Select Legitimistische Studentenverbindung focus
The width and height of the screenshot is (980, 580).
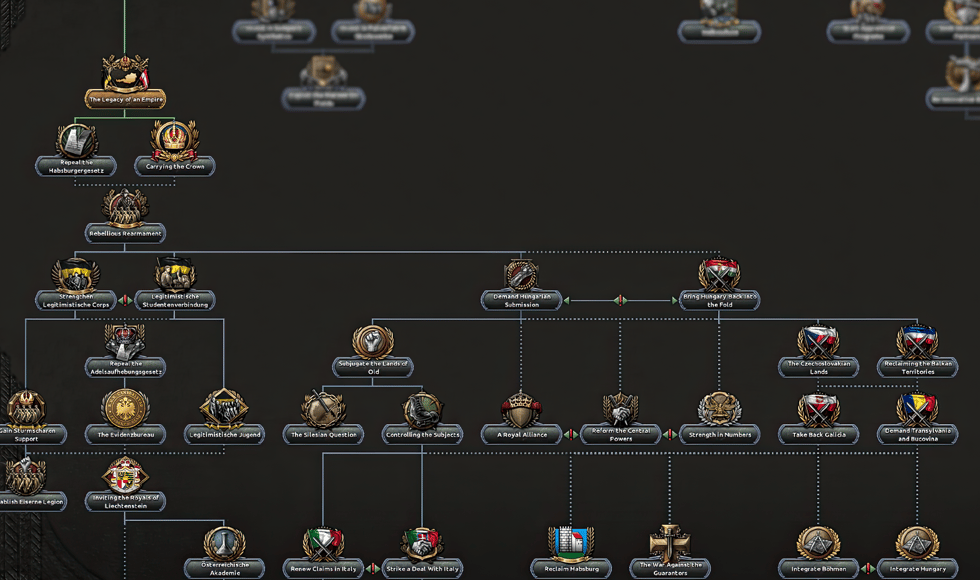tap(174, 284)
